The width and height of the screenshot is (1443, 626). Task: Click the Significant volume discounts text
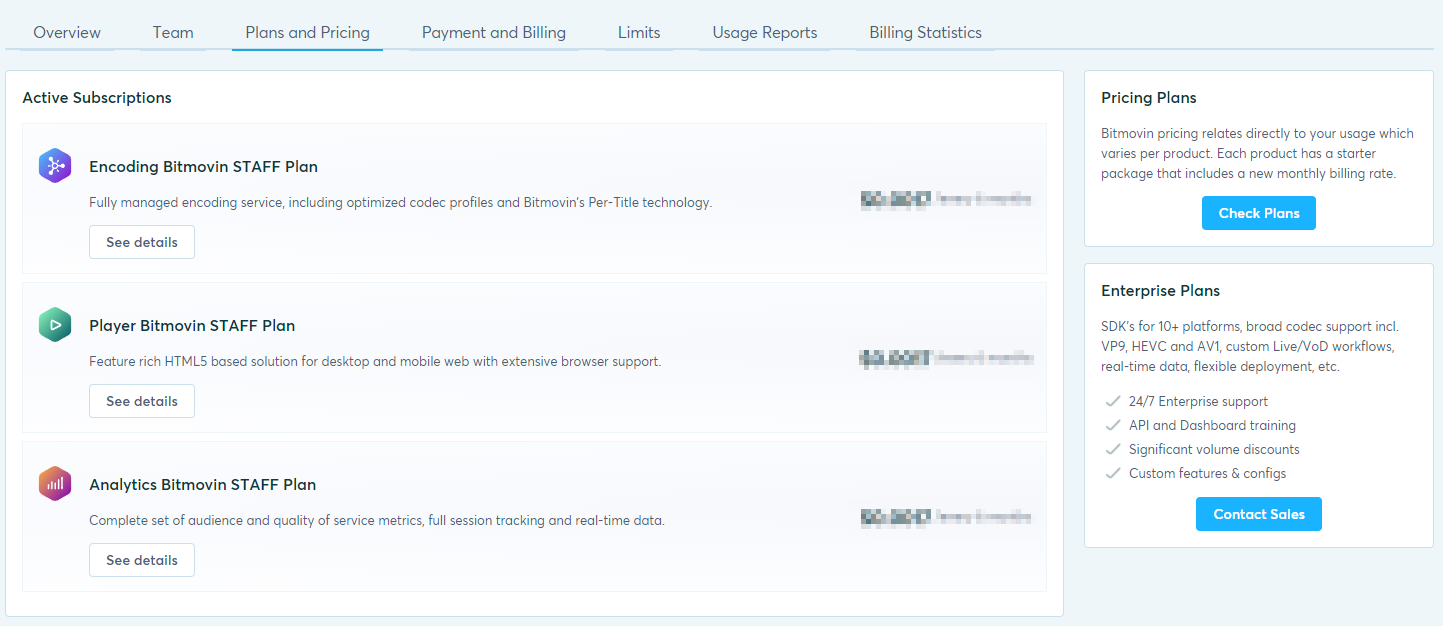tap(1214, 449)
